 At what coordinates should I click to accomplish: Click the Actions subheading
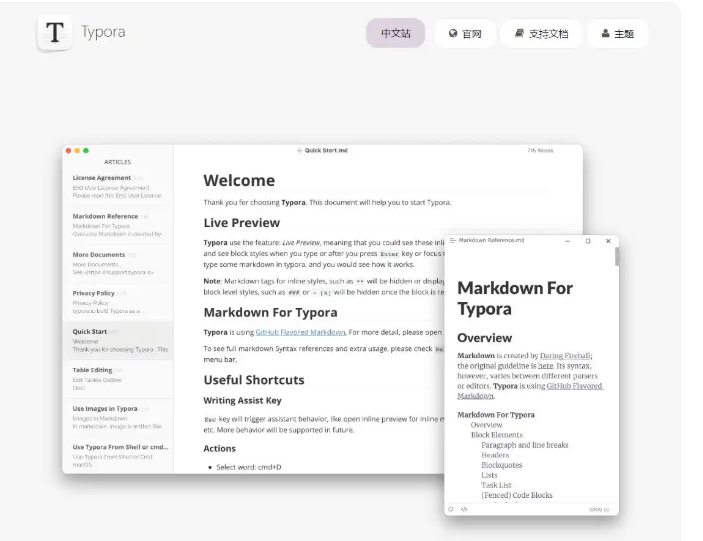pyautogui.click(x=219, y=449)
